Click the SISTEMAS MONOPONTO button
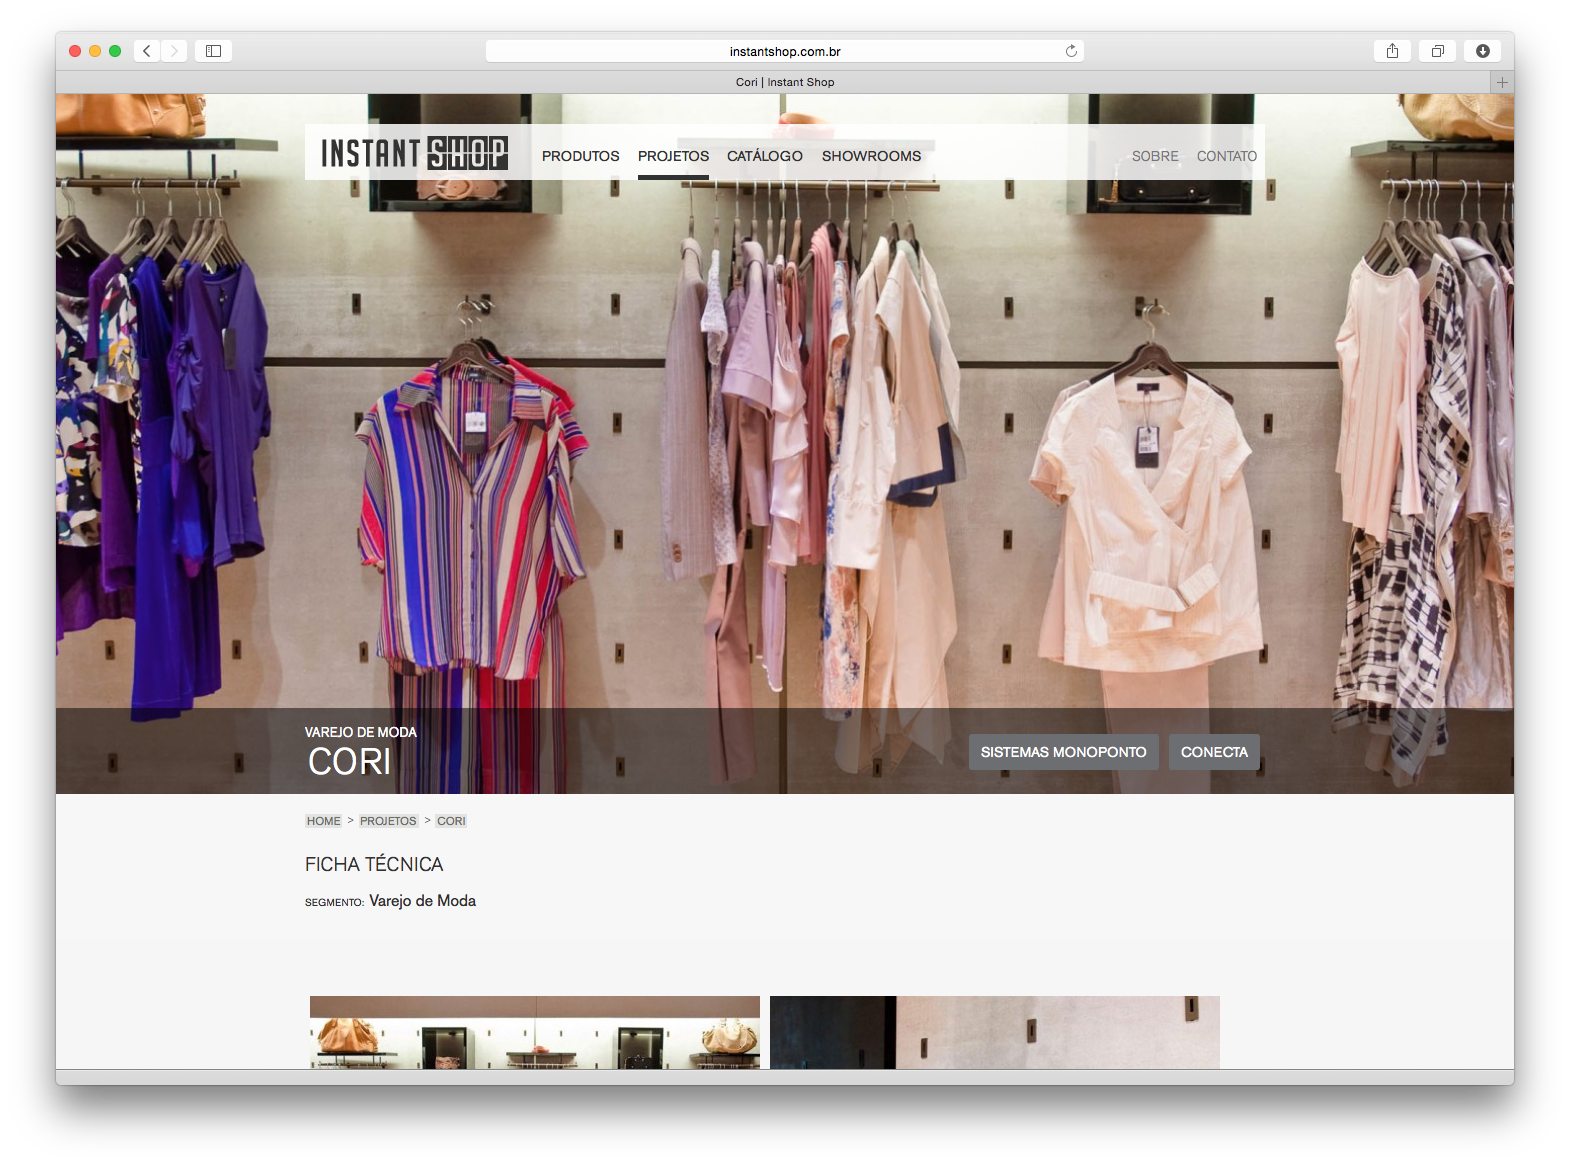 click(1063, 752)
